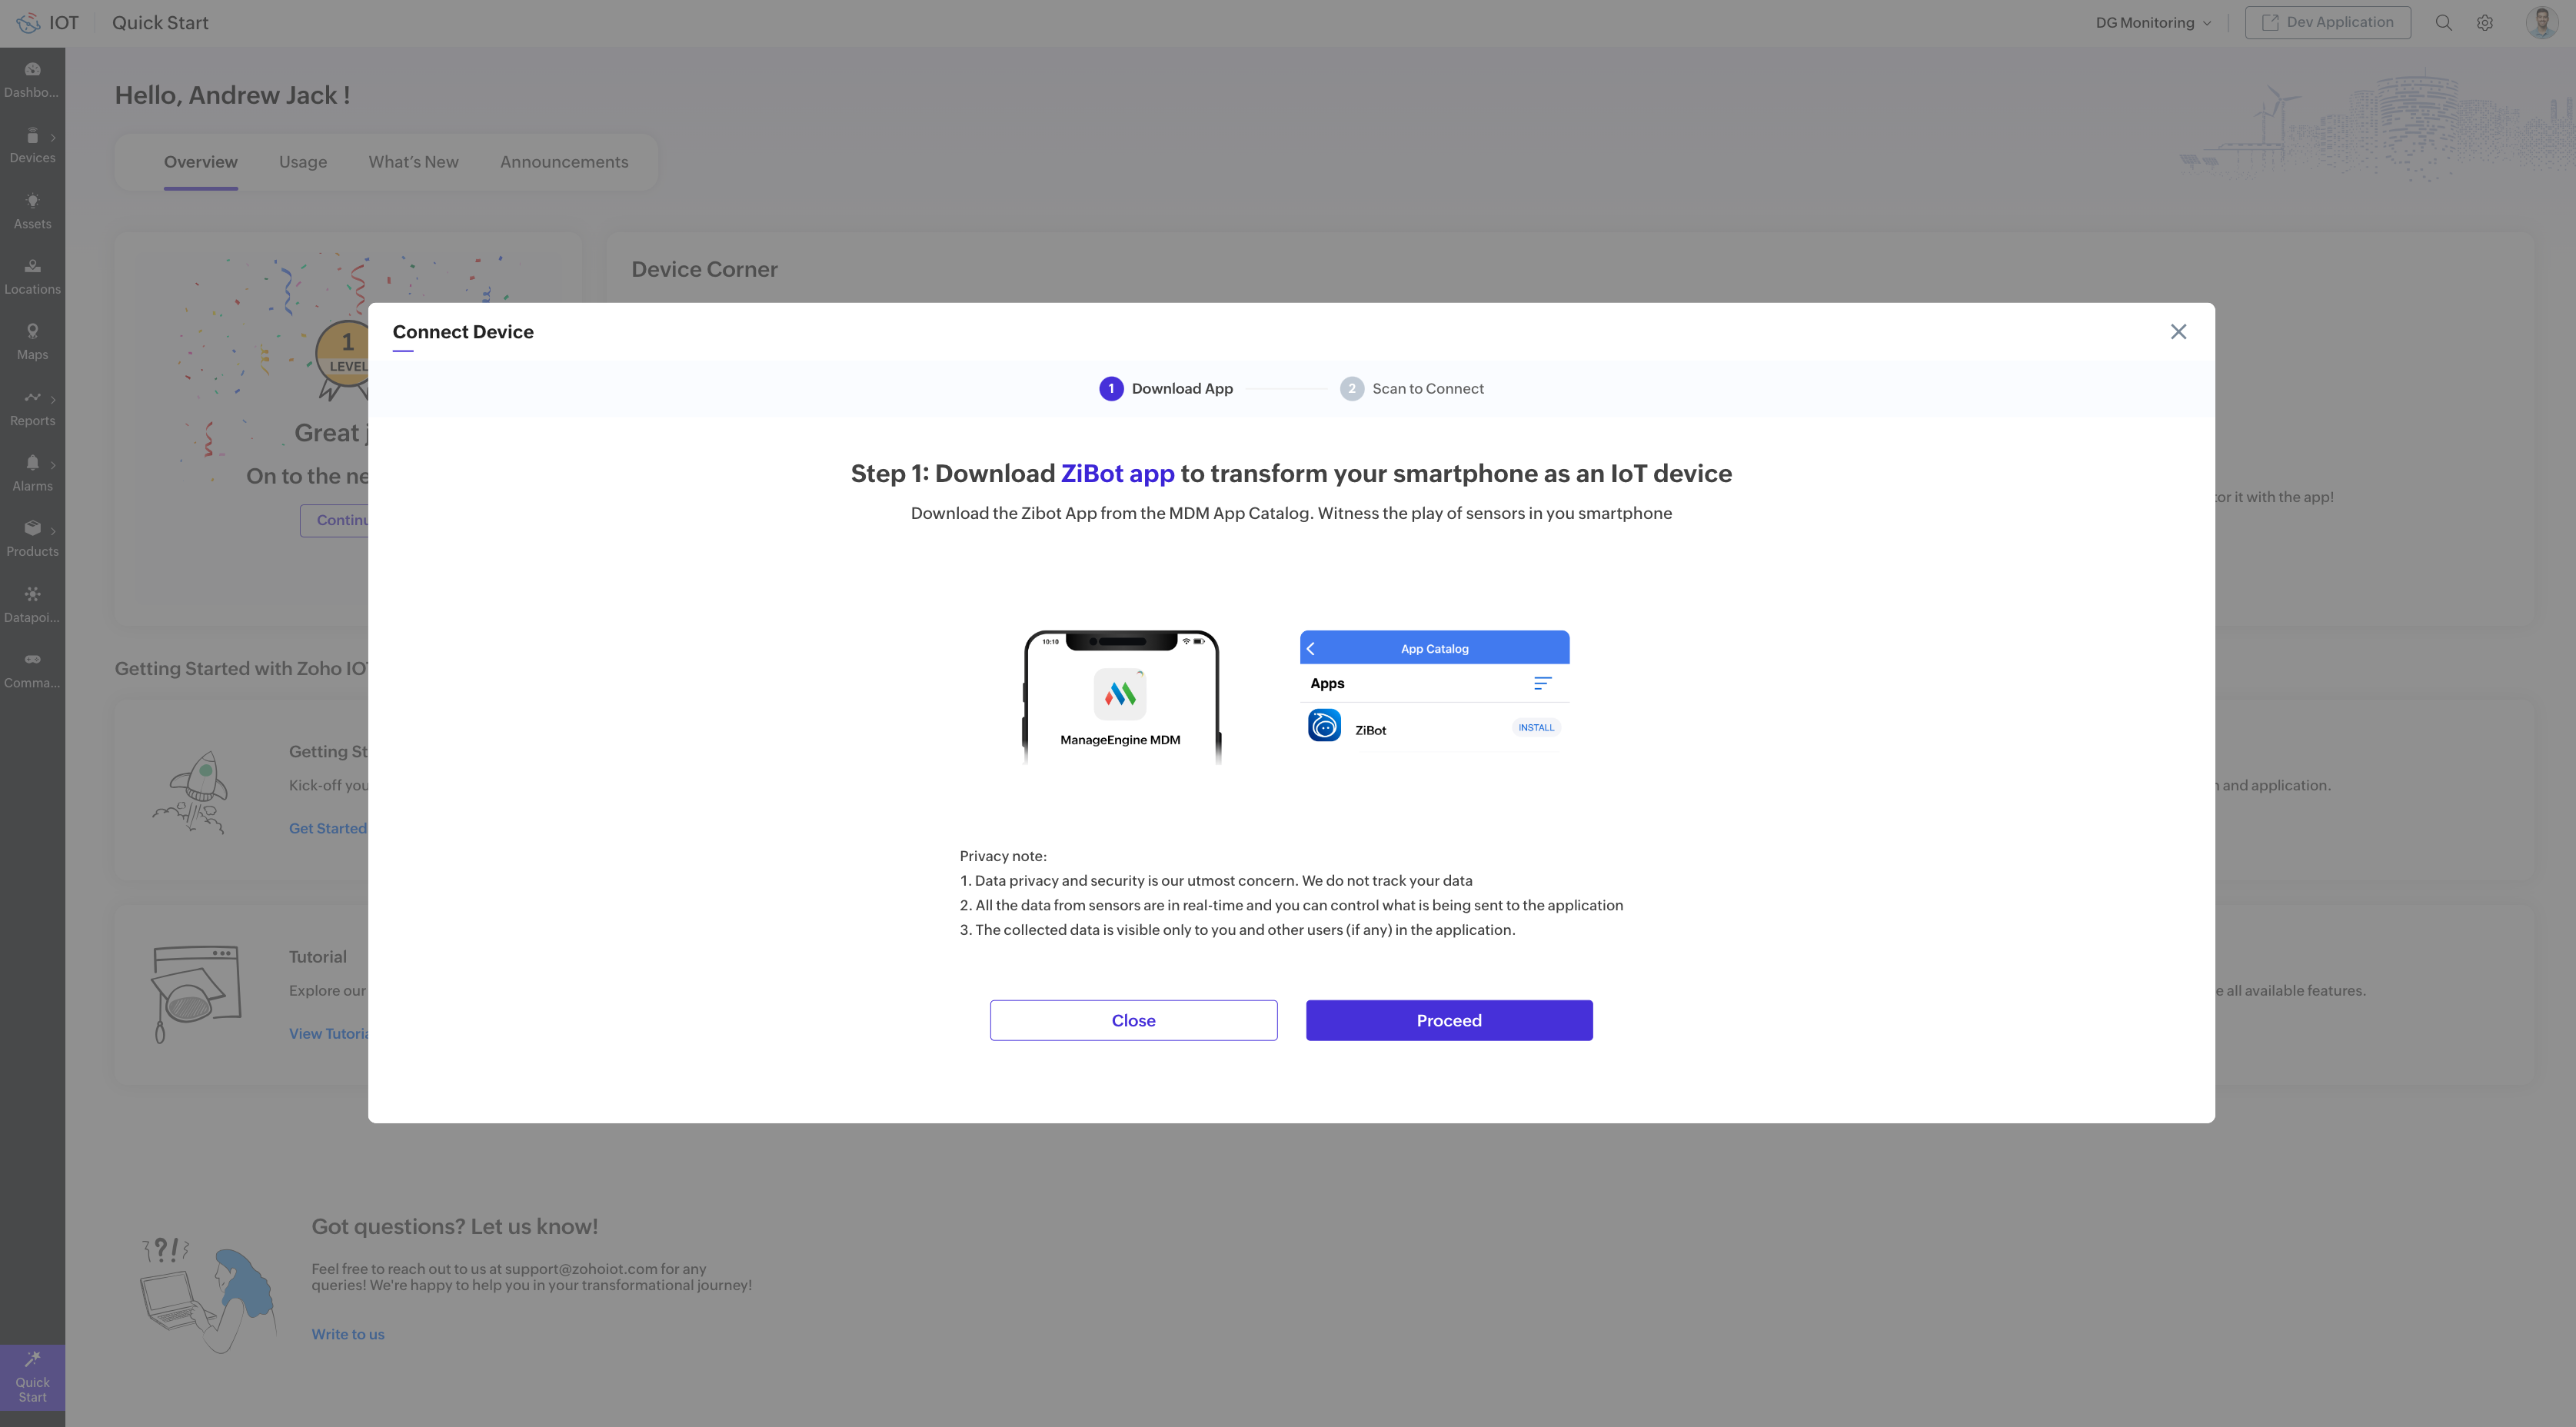Expand the Reports submenu chevron
Image resolution: width=2576 pixels, height=1427 pixels.
click(53, 399)
